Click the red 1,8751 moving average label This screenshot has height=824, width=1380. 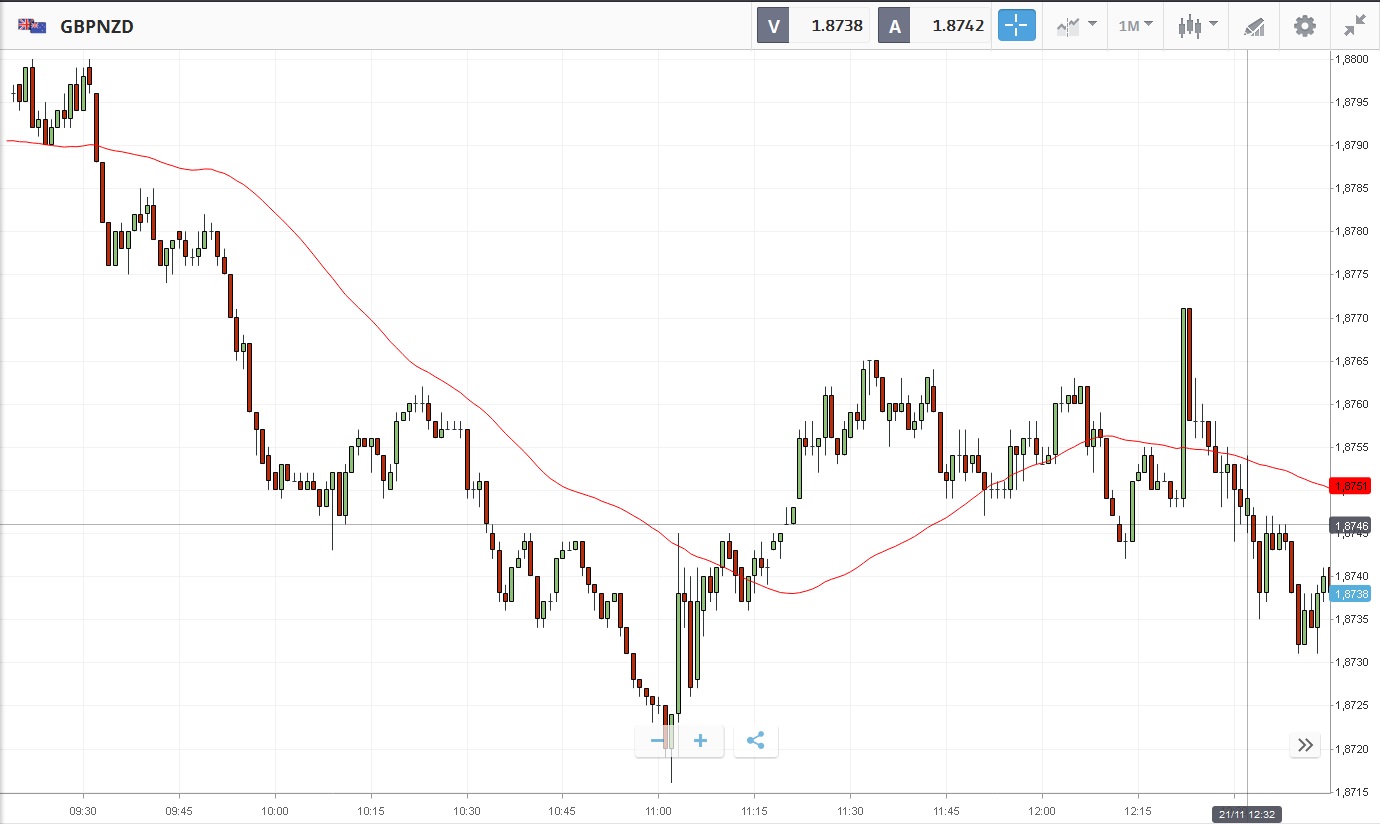tap(1350, 486)
